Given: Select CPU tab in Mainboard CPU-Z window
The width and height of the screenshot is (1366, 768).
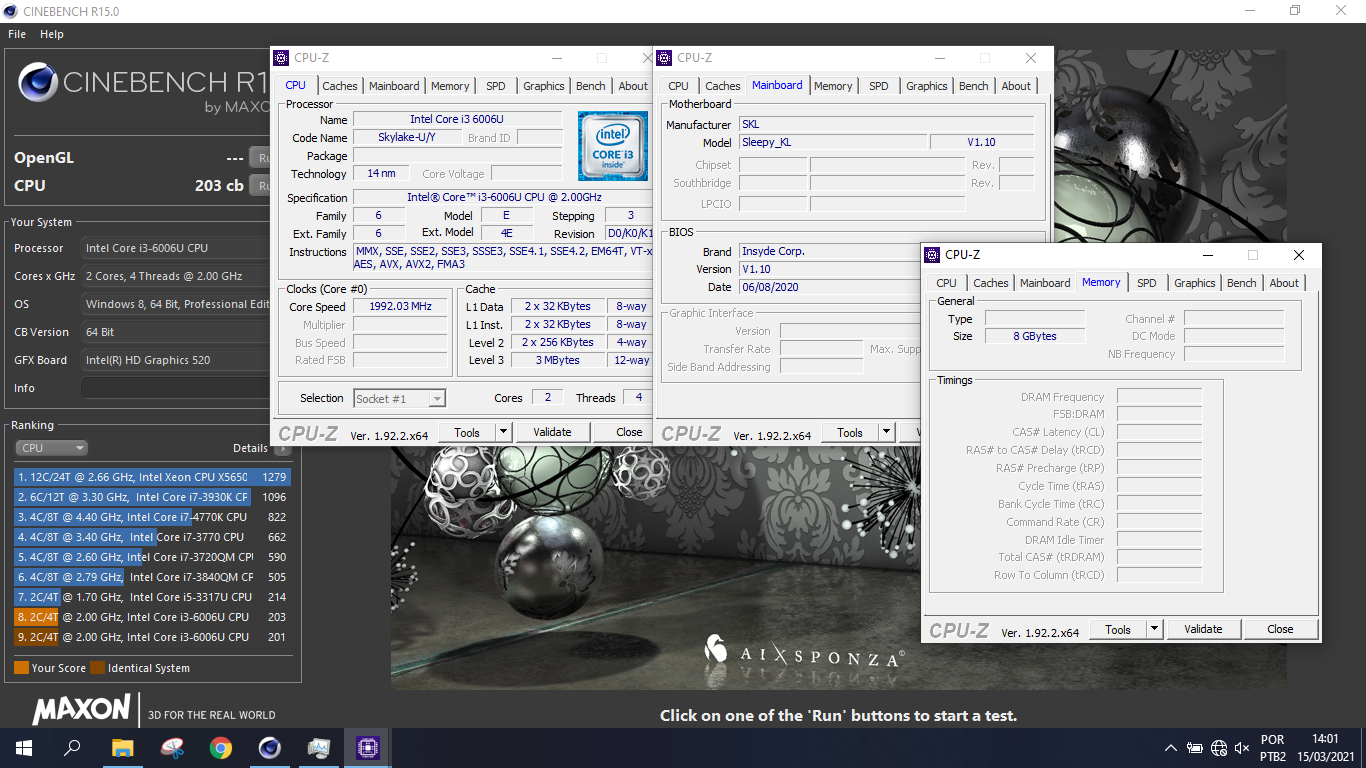Looking at the screenshot, I should pos(678,86).
